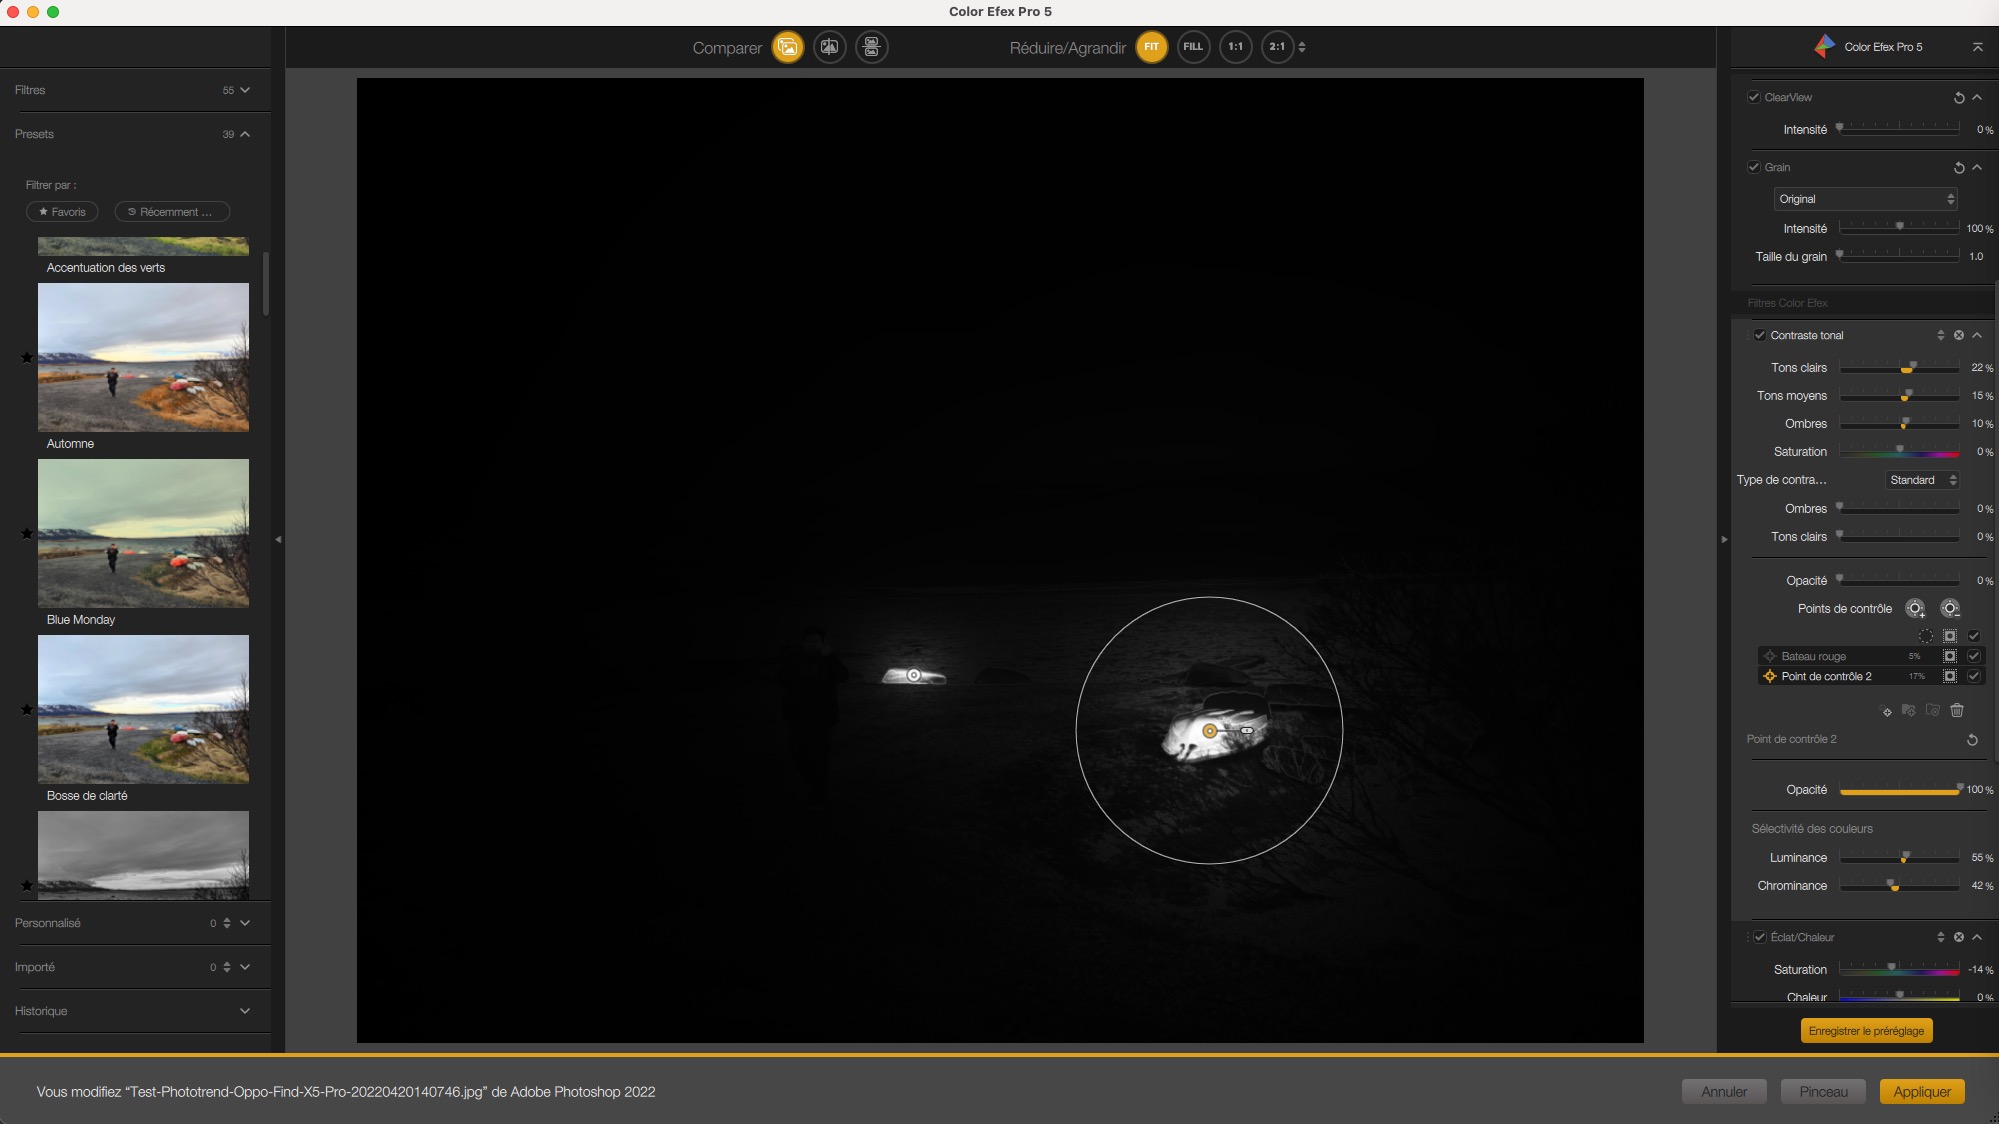The width and height of the screenshot is (1999, 1124).
Task: Open the Type de contraste Standard dropdown
Action: click(x=1922, y=480)
